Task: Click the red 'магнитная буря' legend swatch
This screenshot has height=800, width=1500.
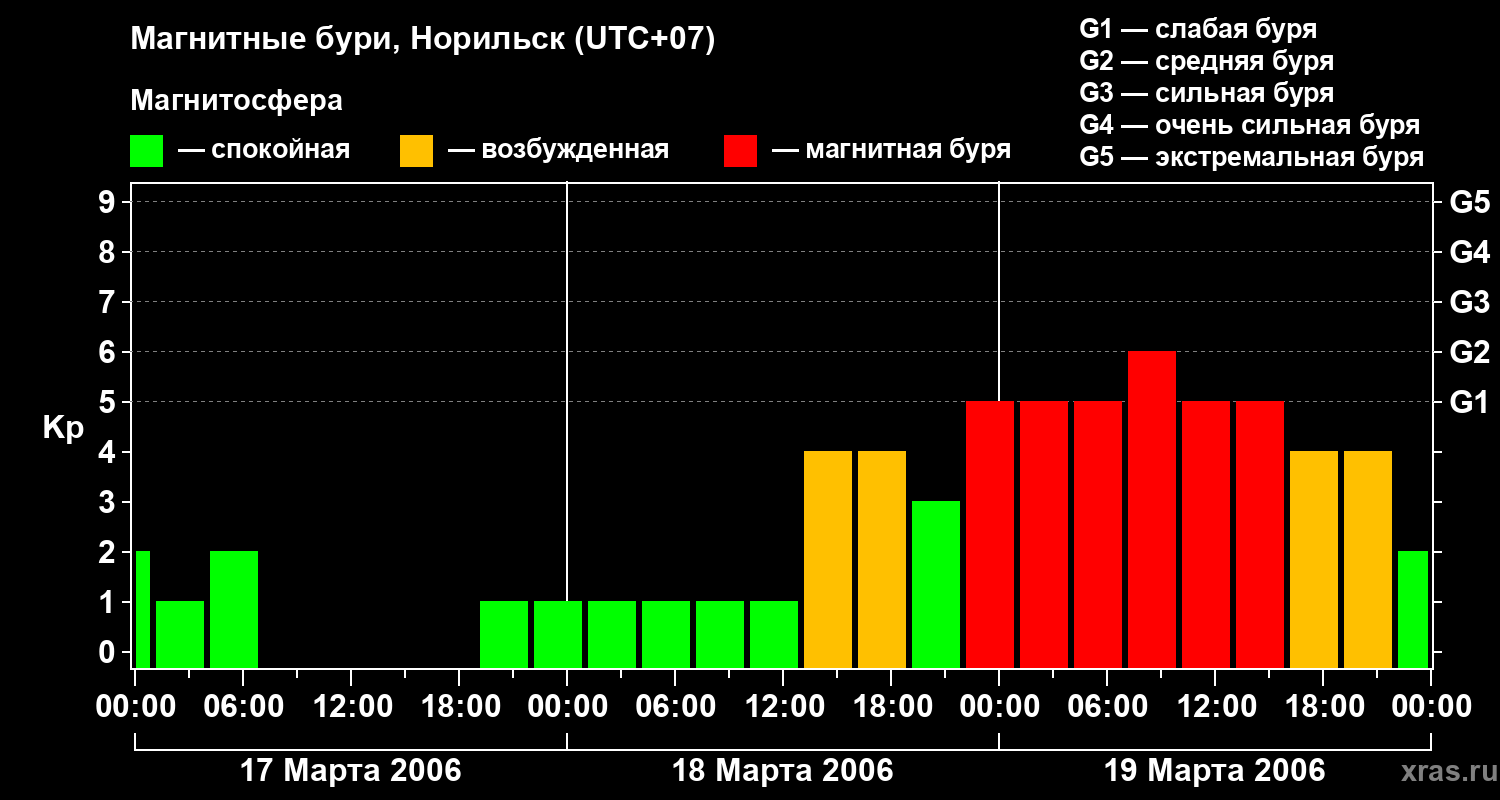Action: [740, 151]
